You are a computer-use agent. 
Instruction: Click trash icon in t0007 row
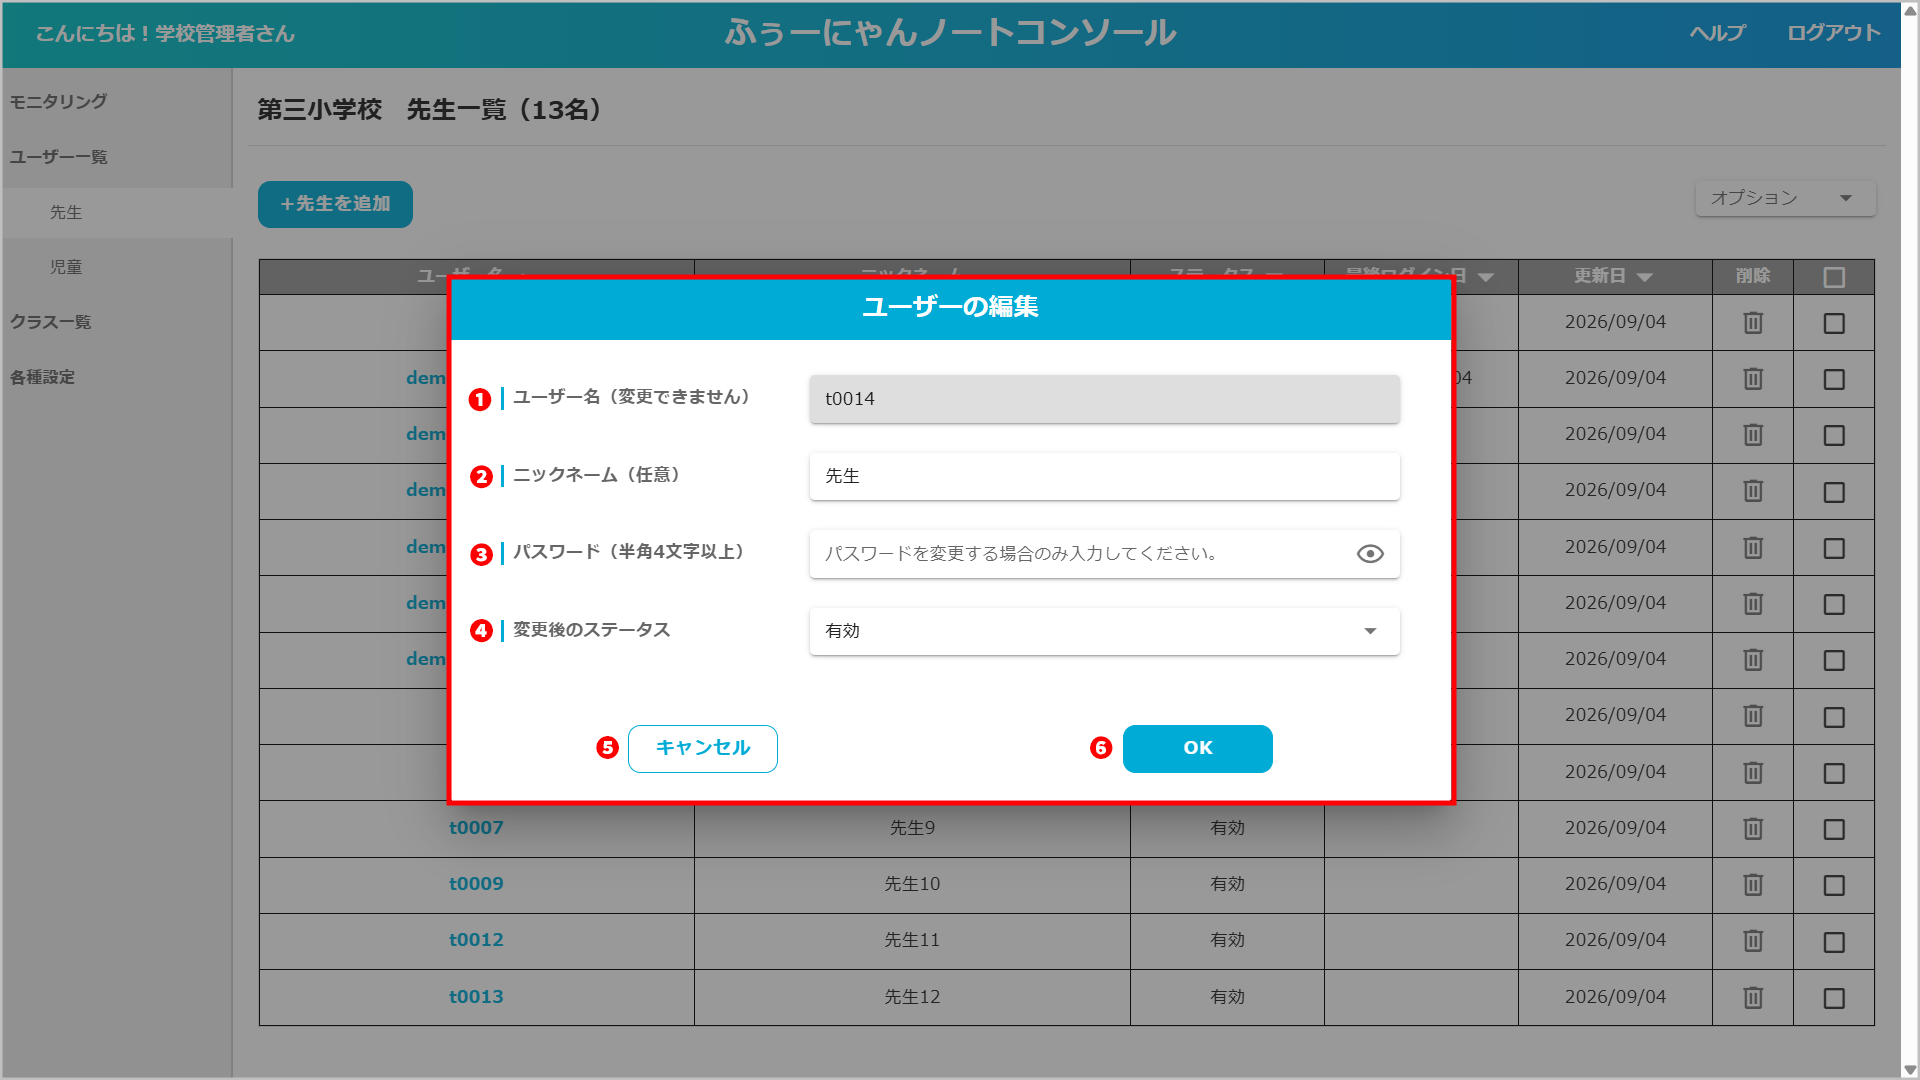[x=1753, y=829]
